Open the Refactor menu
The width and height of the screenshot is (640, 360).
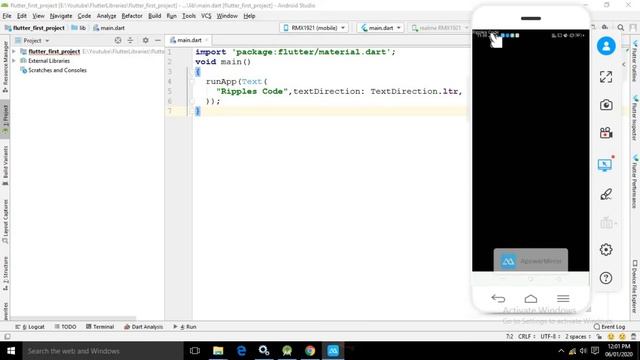pyautogui.click(x=132, y=16)
